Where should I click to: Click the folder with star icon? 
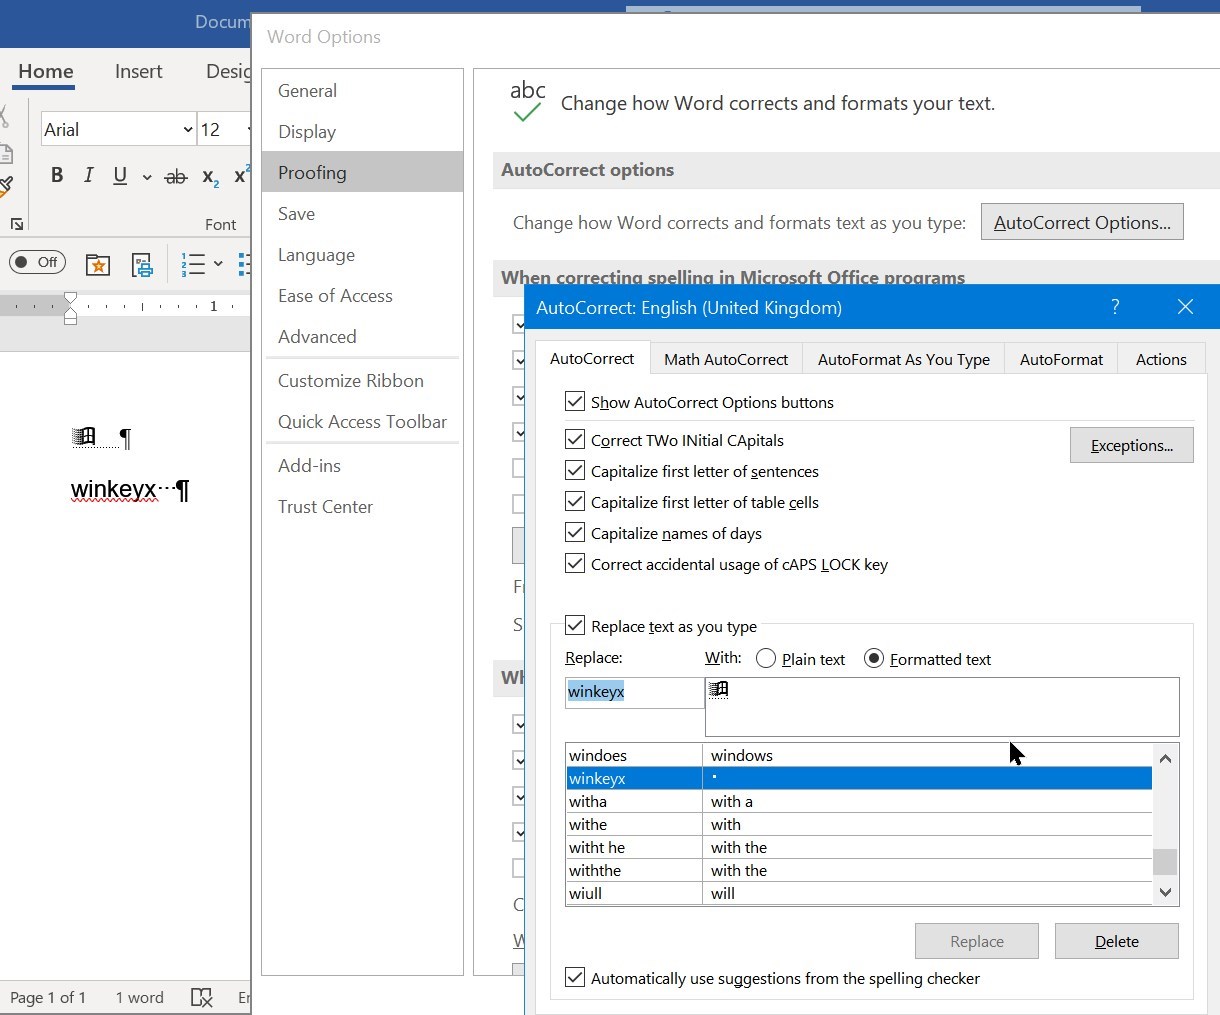point(97,264)
